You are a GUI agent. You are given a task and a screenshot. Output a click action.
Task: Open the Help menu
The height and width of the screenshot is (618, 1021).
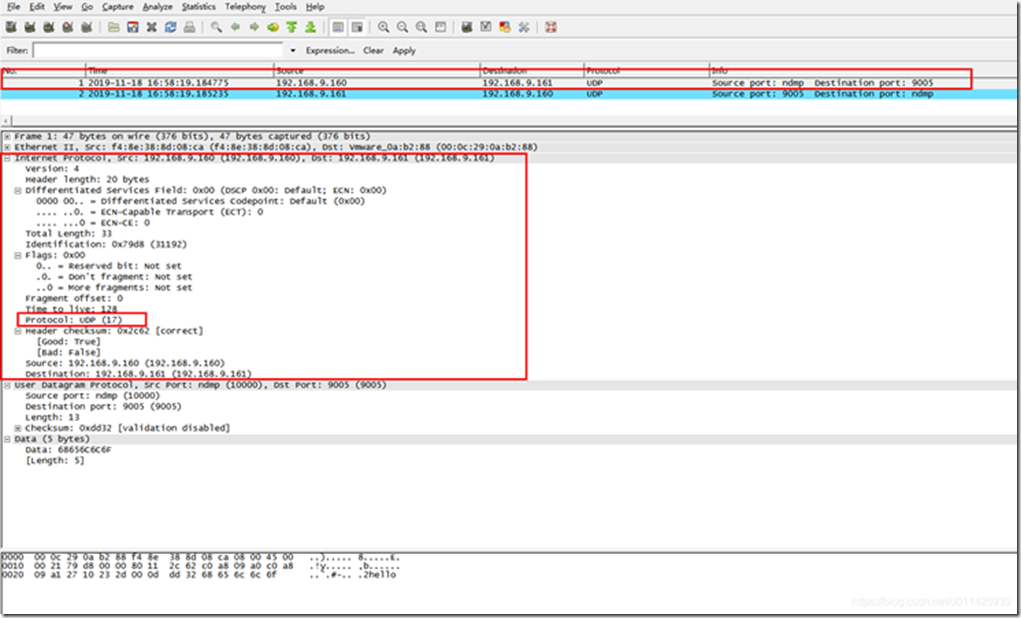coord(315,7)
